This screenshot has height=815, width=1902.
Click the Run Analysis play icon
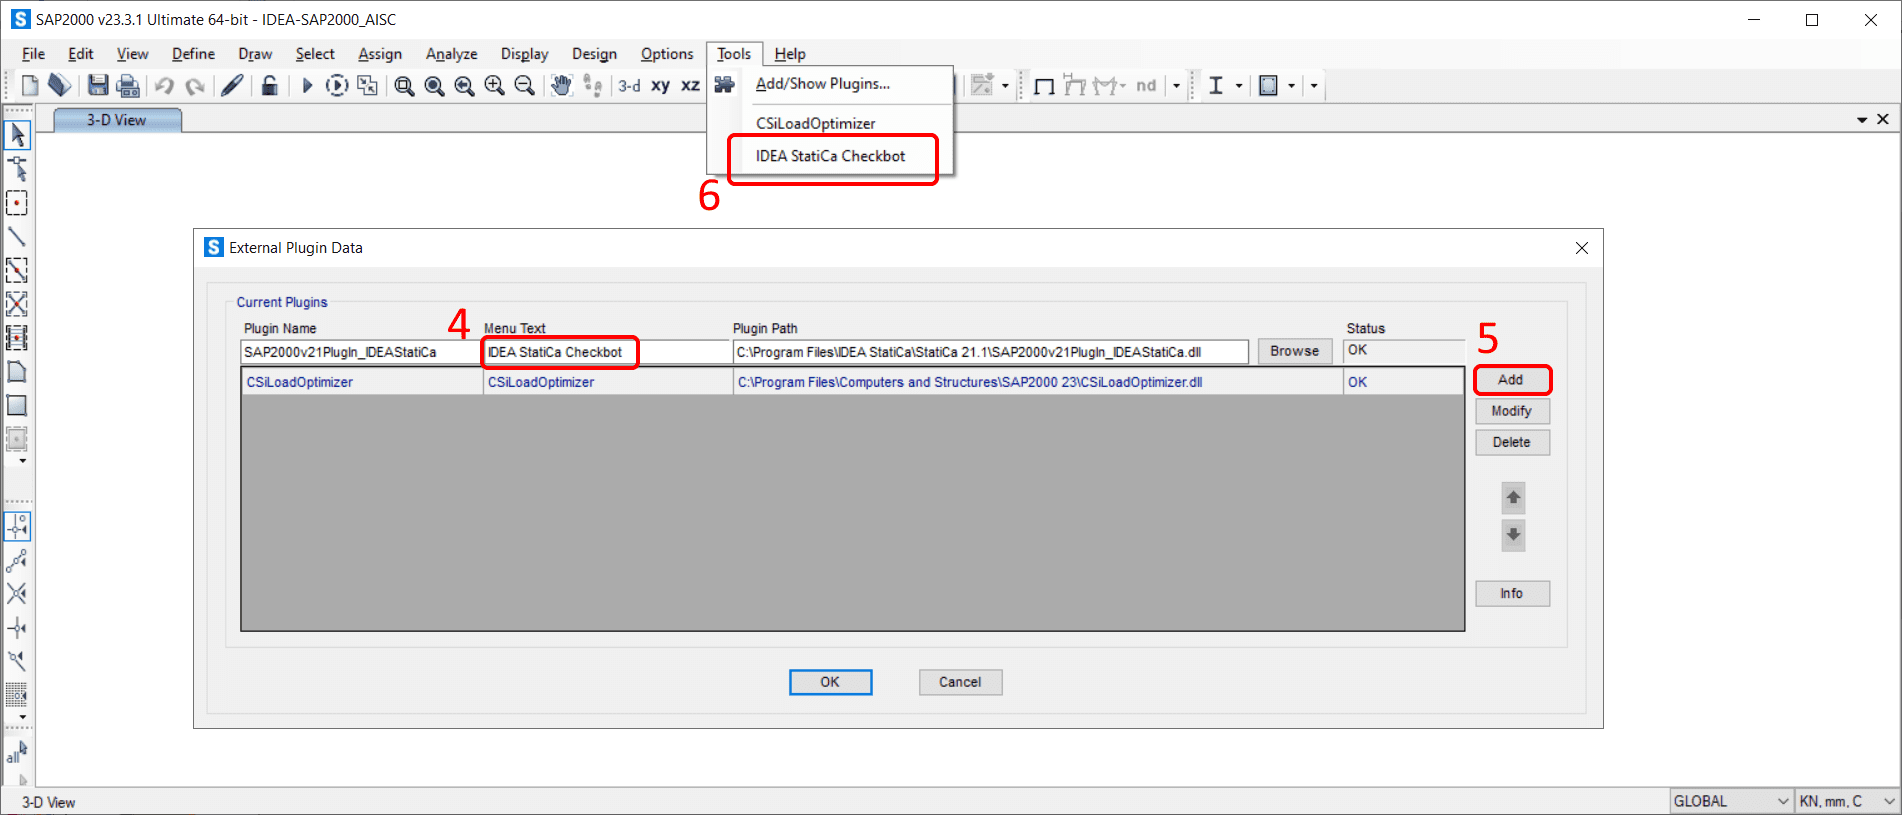click(307, 86)
